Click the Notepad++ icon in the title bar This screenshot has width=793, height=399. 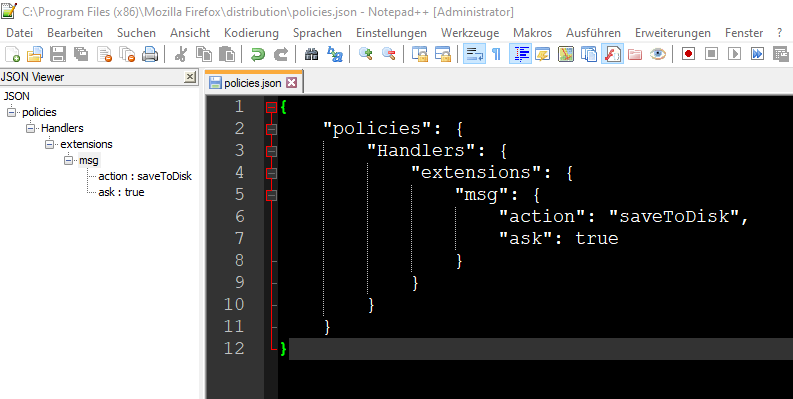[x=9, y=11]
